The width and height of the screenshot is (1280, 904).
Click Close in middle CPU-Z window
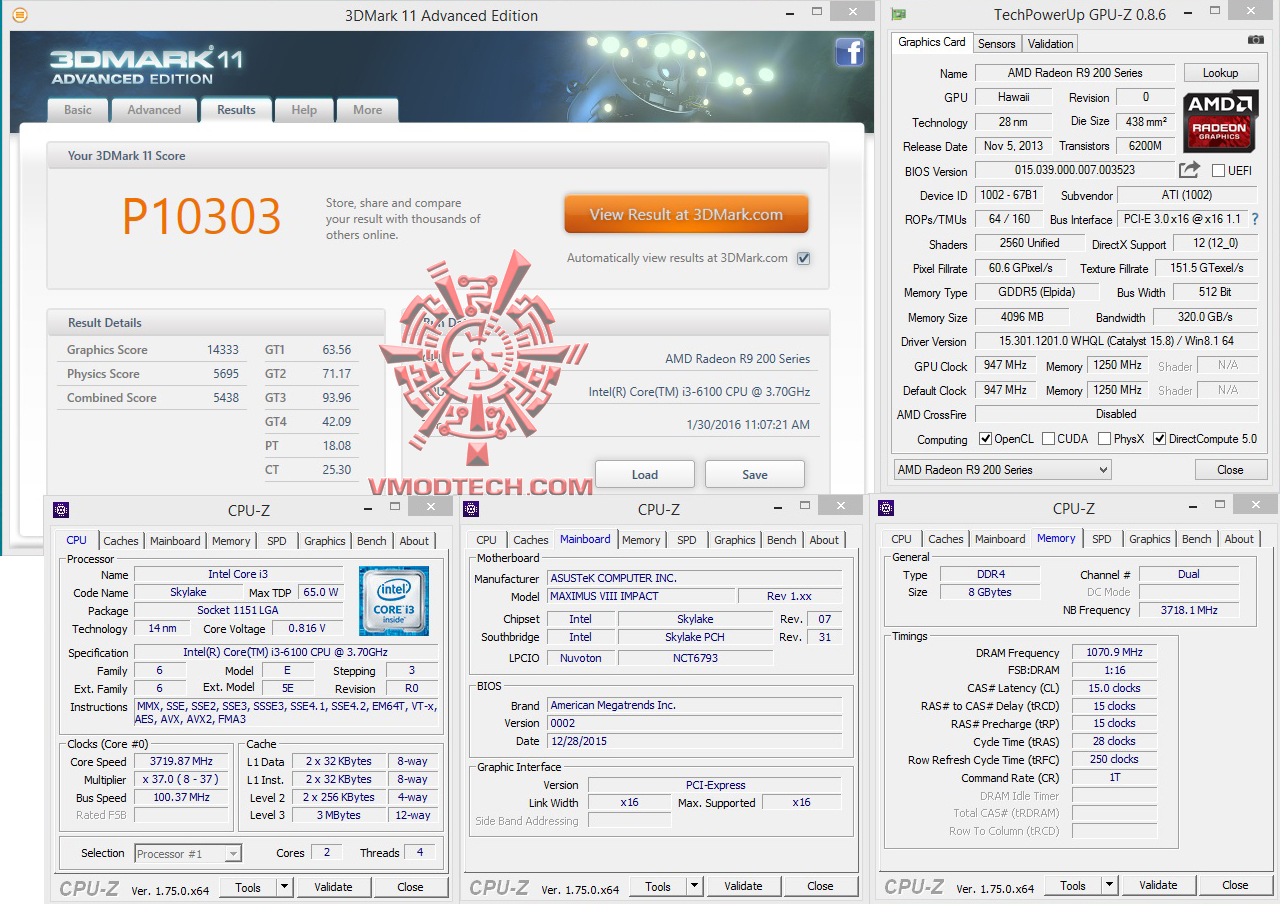[x=820, y=886]
